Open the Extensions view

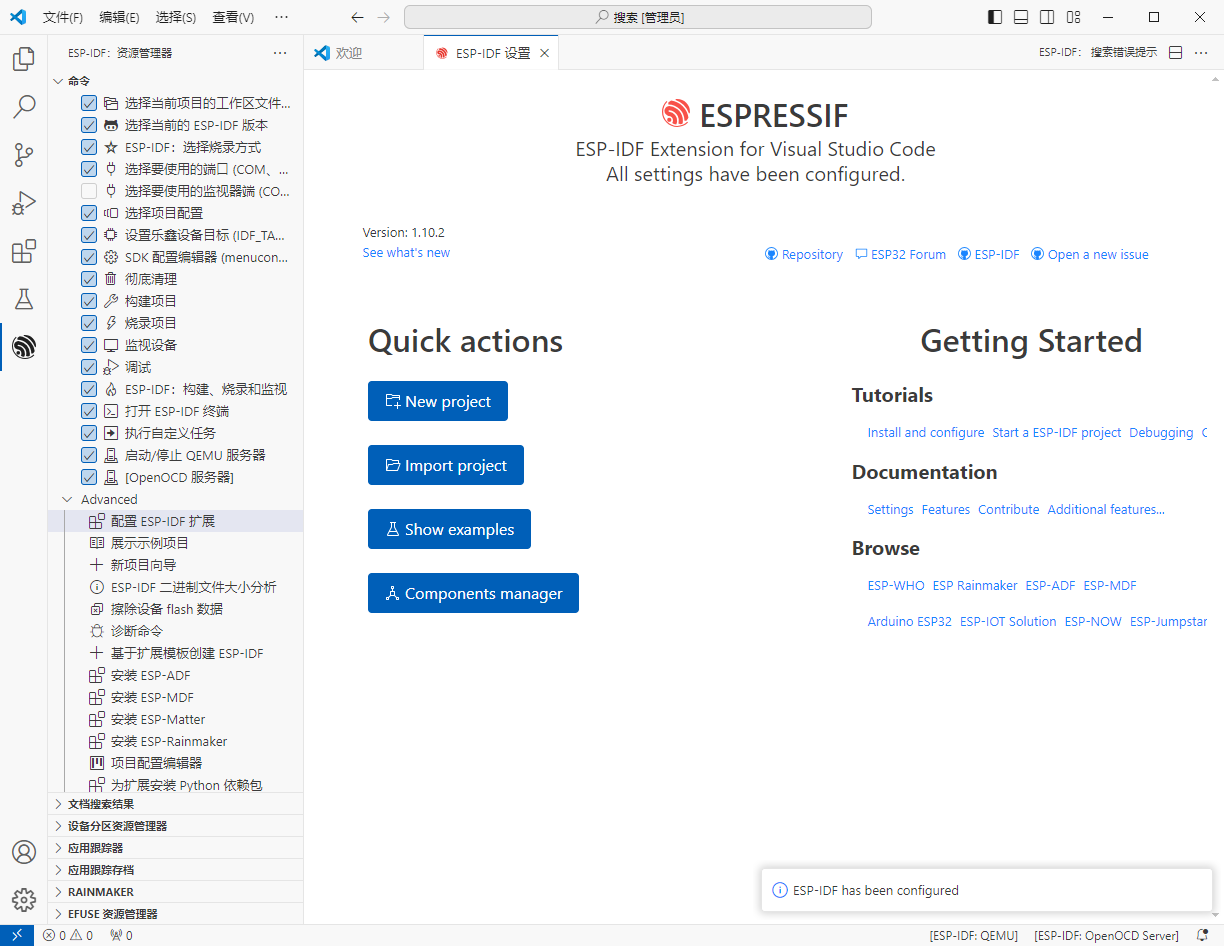(24, 251)
